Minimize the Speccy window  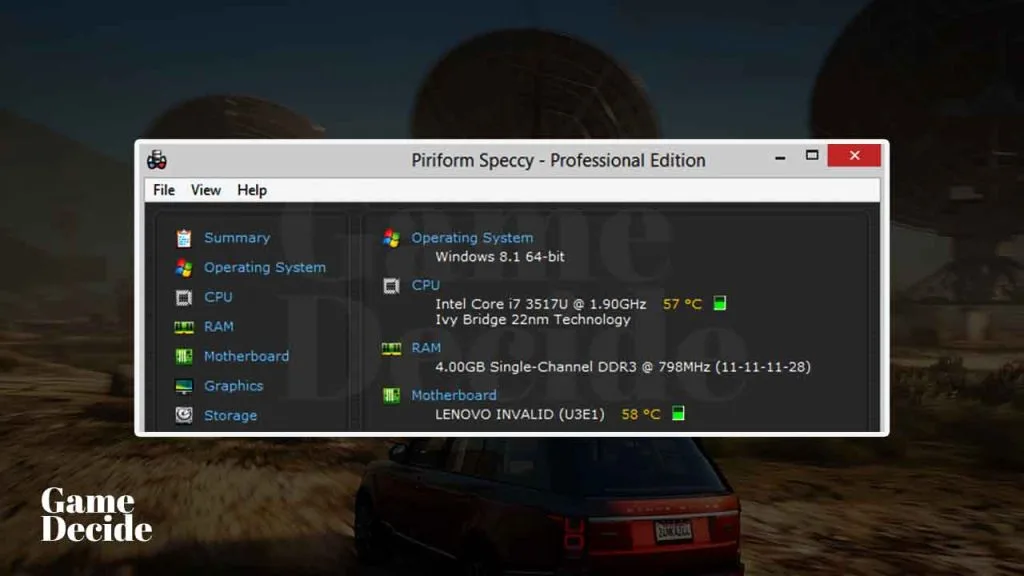[x=780, y=157]
